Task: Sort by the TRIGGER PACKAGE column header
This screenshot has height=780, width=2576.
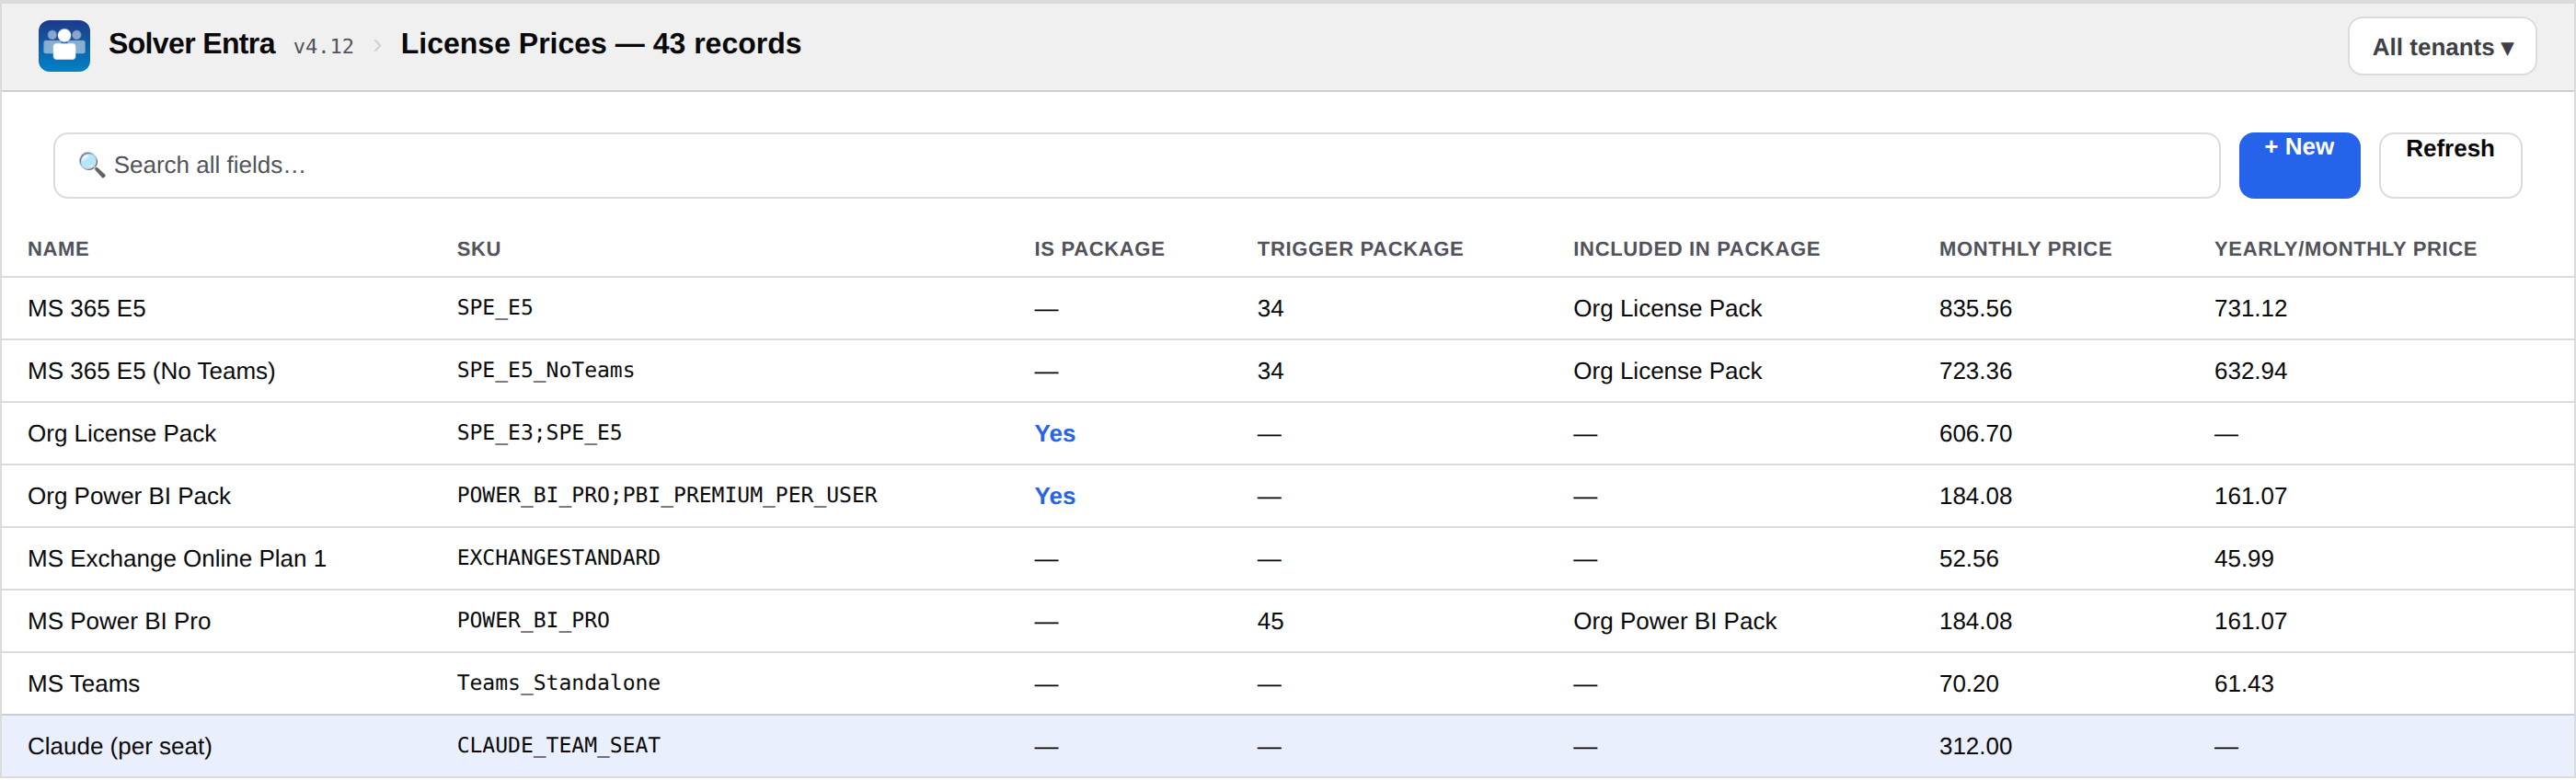Action: point(1359,249)
